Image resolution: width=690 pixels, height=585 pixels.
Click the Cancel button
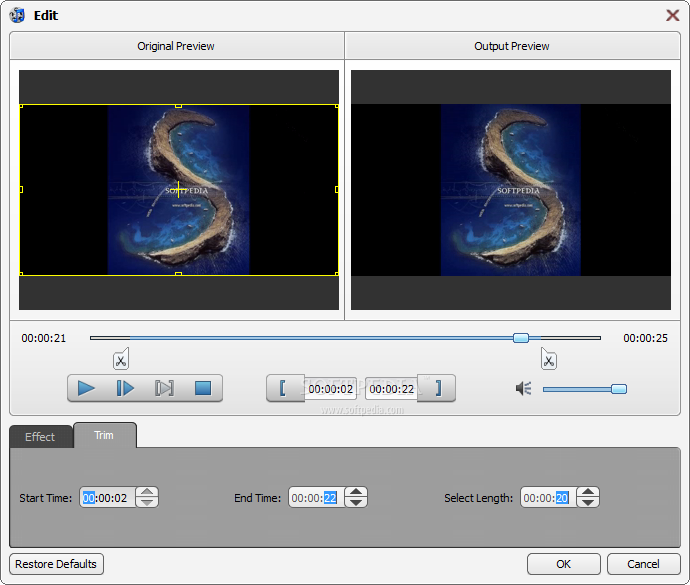click(x=643, y=564)
